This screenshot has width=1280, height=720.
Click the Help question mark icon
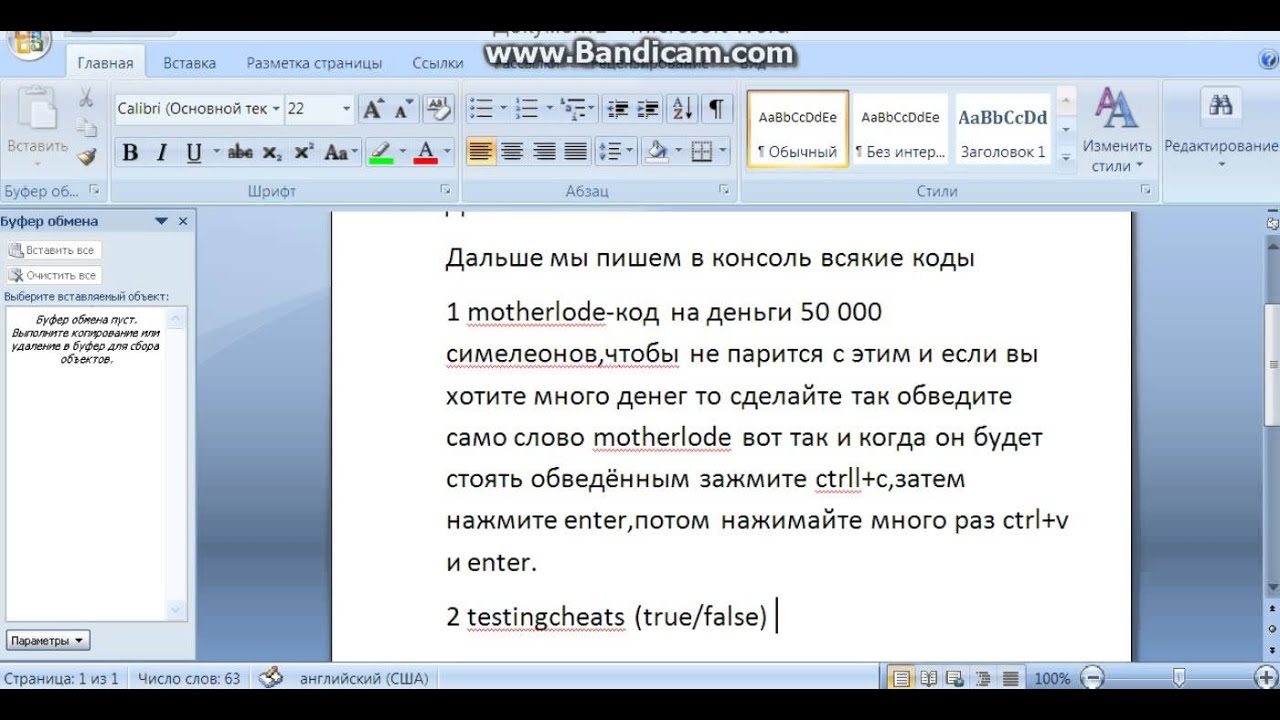pyautogui.click(x=1268, y=61)
